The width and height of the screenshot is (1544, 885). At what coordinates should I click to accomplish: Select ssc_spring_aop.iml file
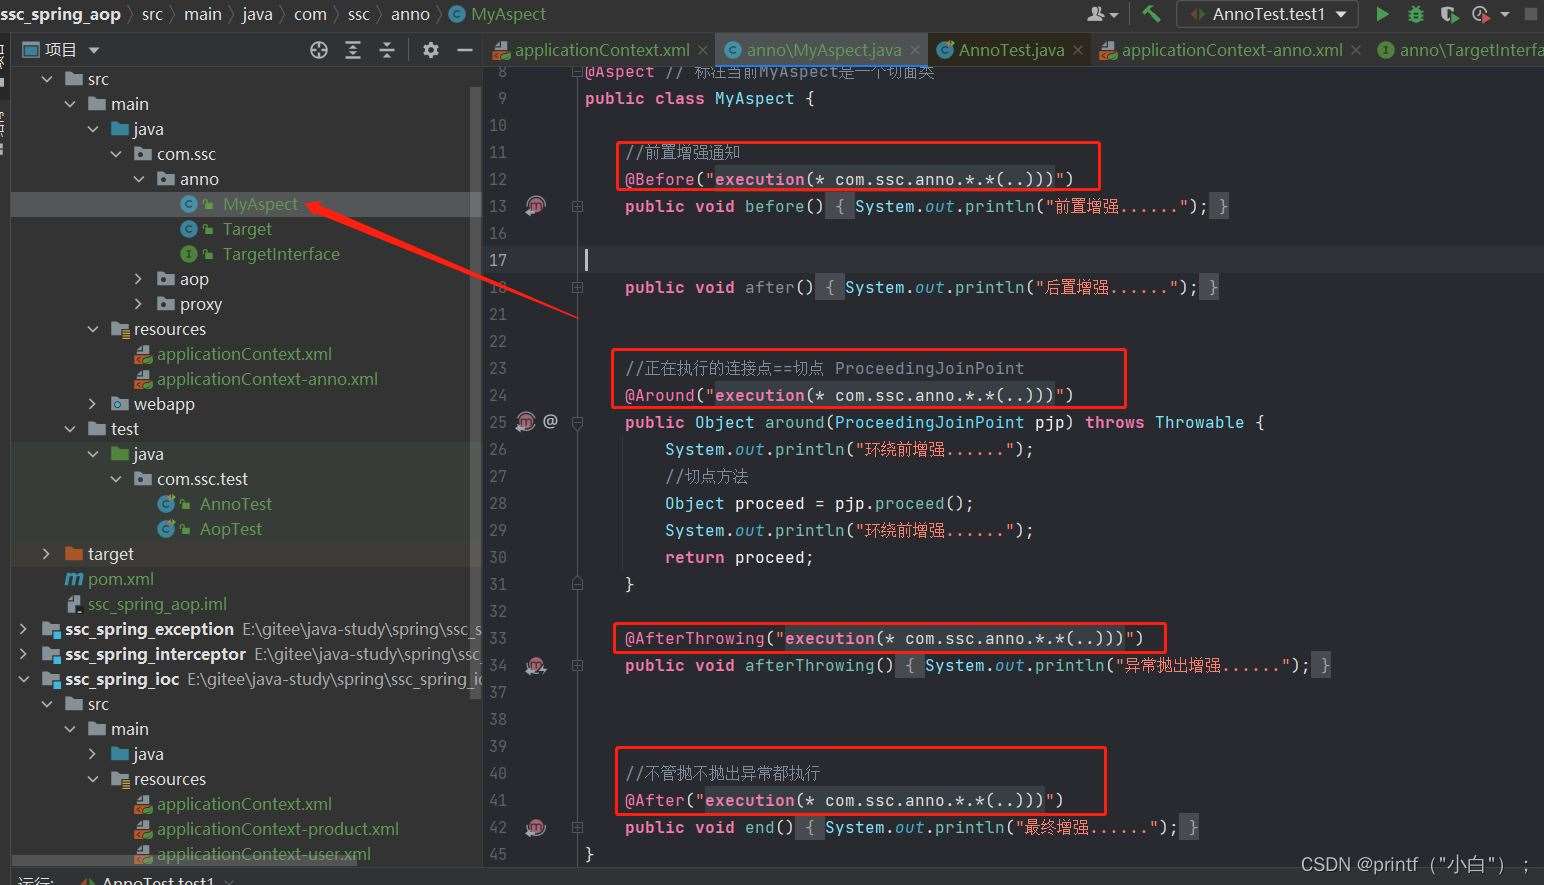[x=157, y=604]
